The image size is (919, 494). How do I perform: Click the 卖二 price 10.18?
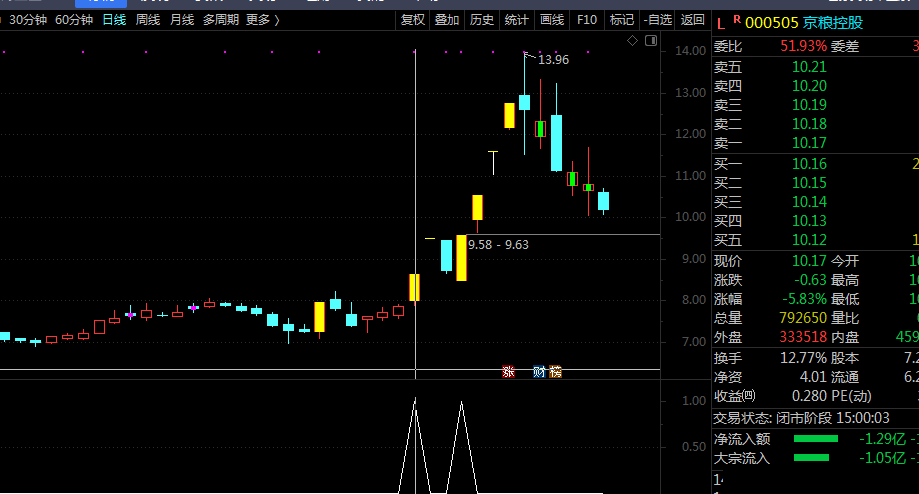809,124
